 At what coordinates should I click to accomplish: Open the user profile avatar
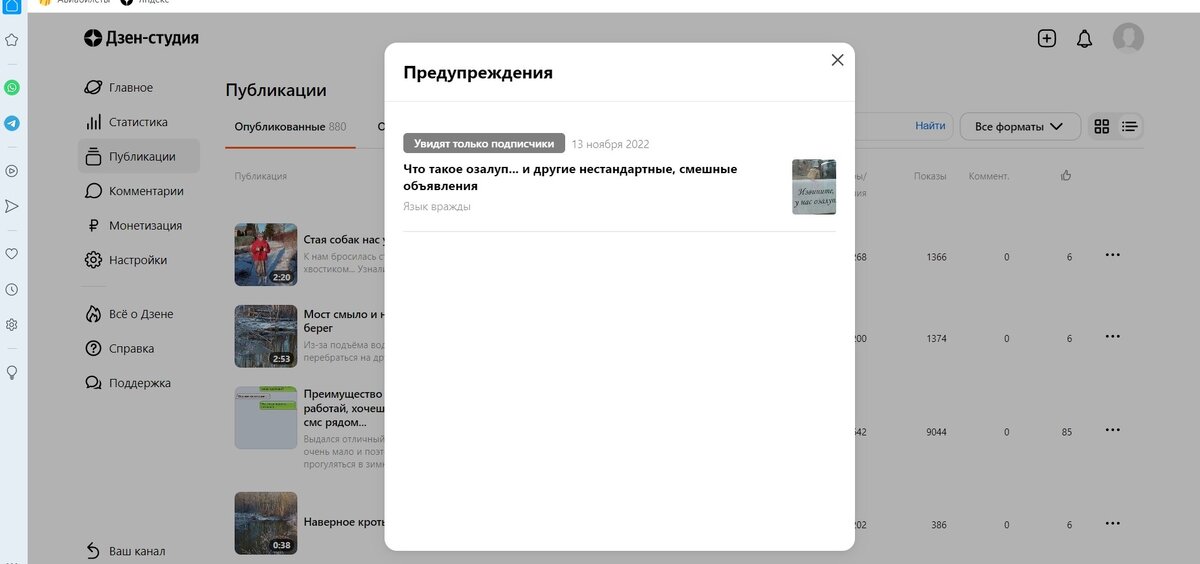[1128, 38]
